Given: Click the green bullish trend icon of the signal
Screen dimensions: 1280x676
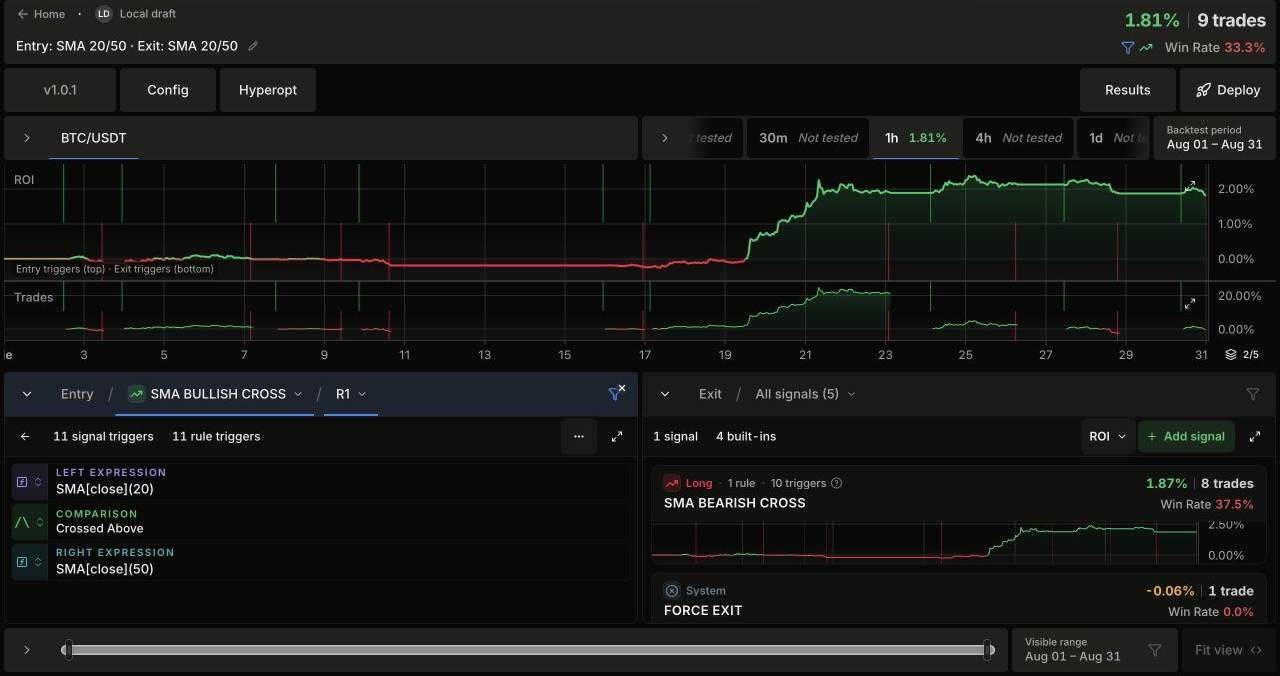Looking at the screenshot, I should tap(137, 394).
